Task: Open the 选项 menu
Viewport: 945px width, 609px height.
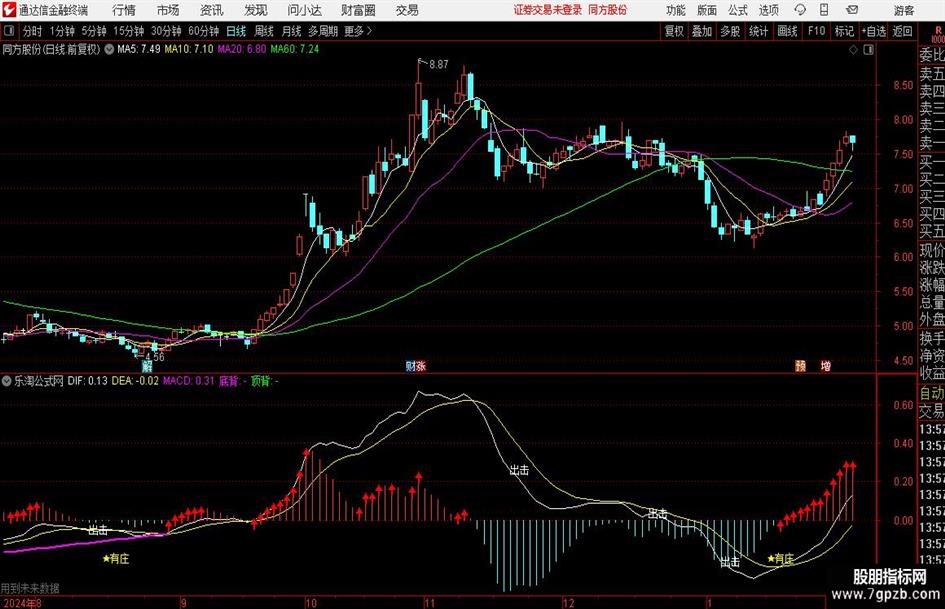Action: (768, 10)
